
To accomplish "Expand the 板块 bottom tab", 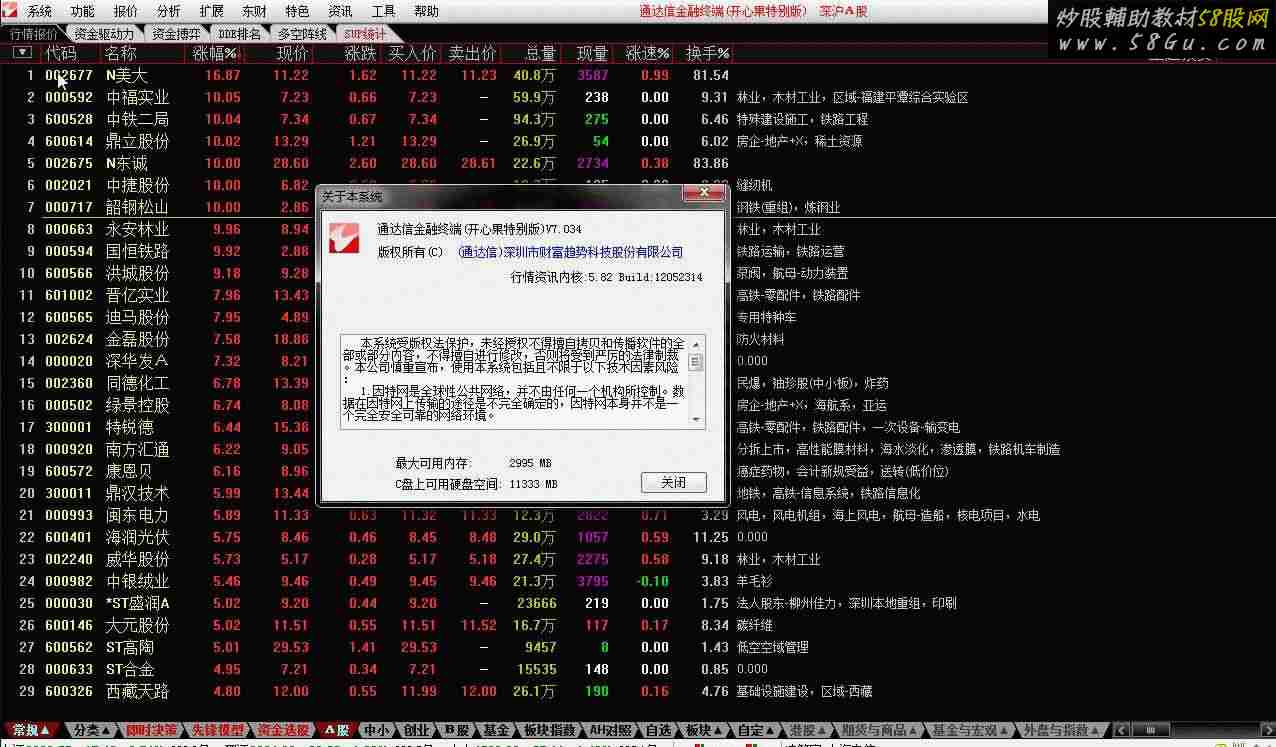I will pos(705,730).
